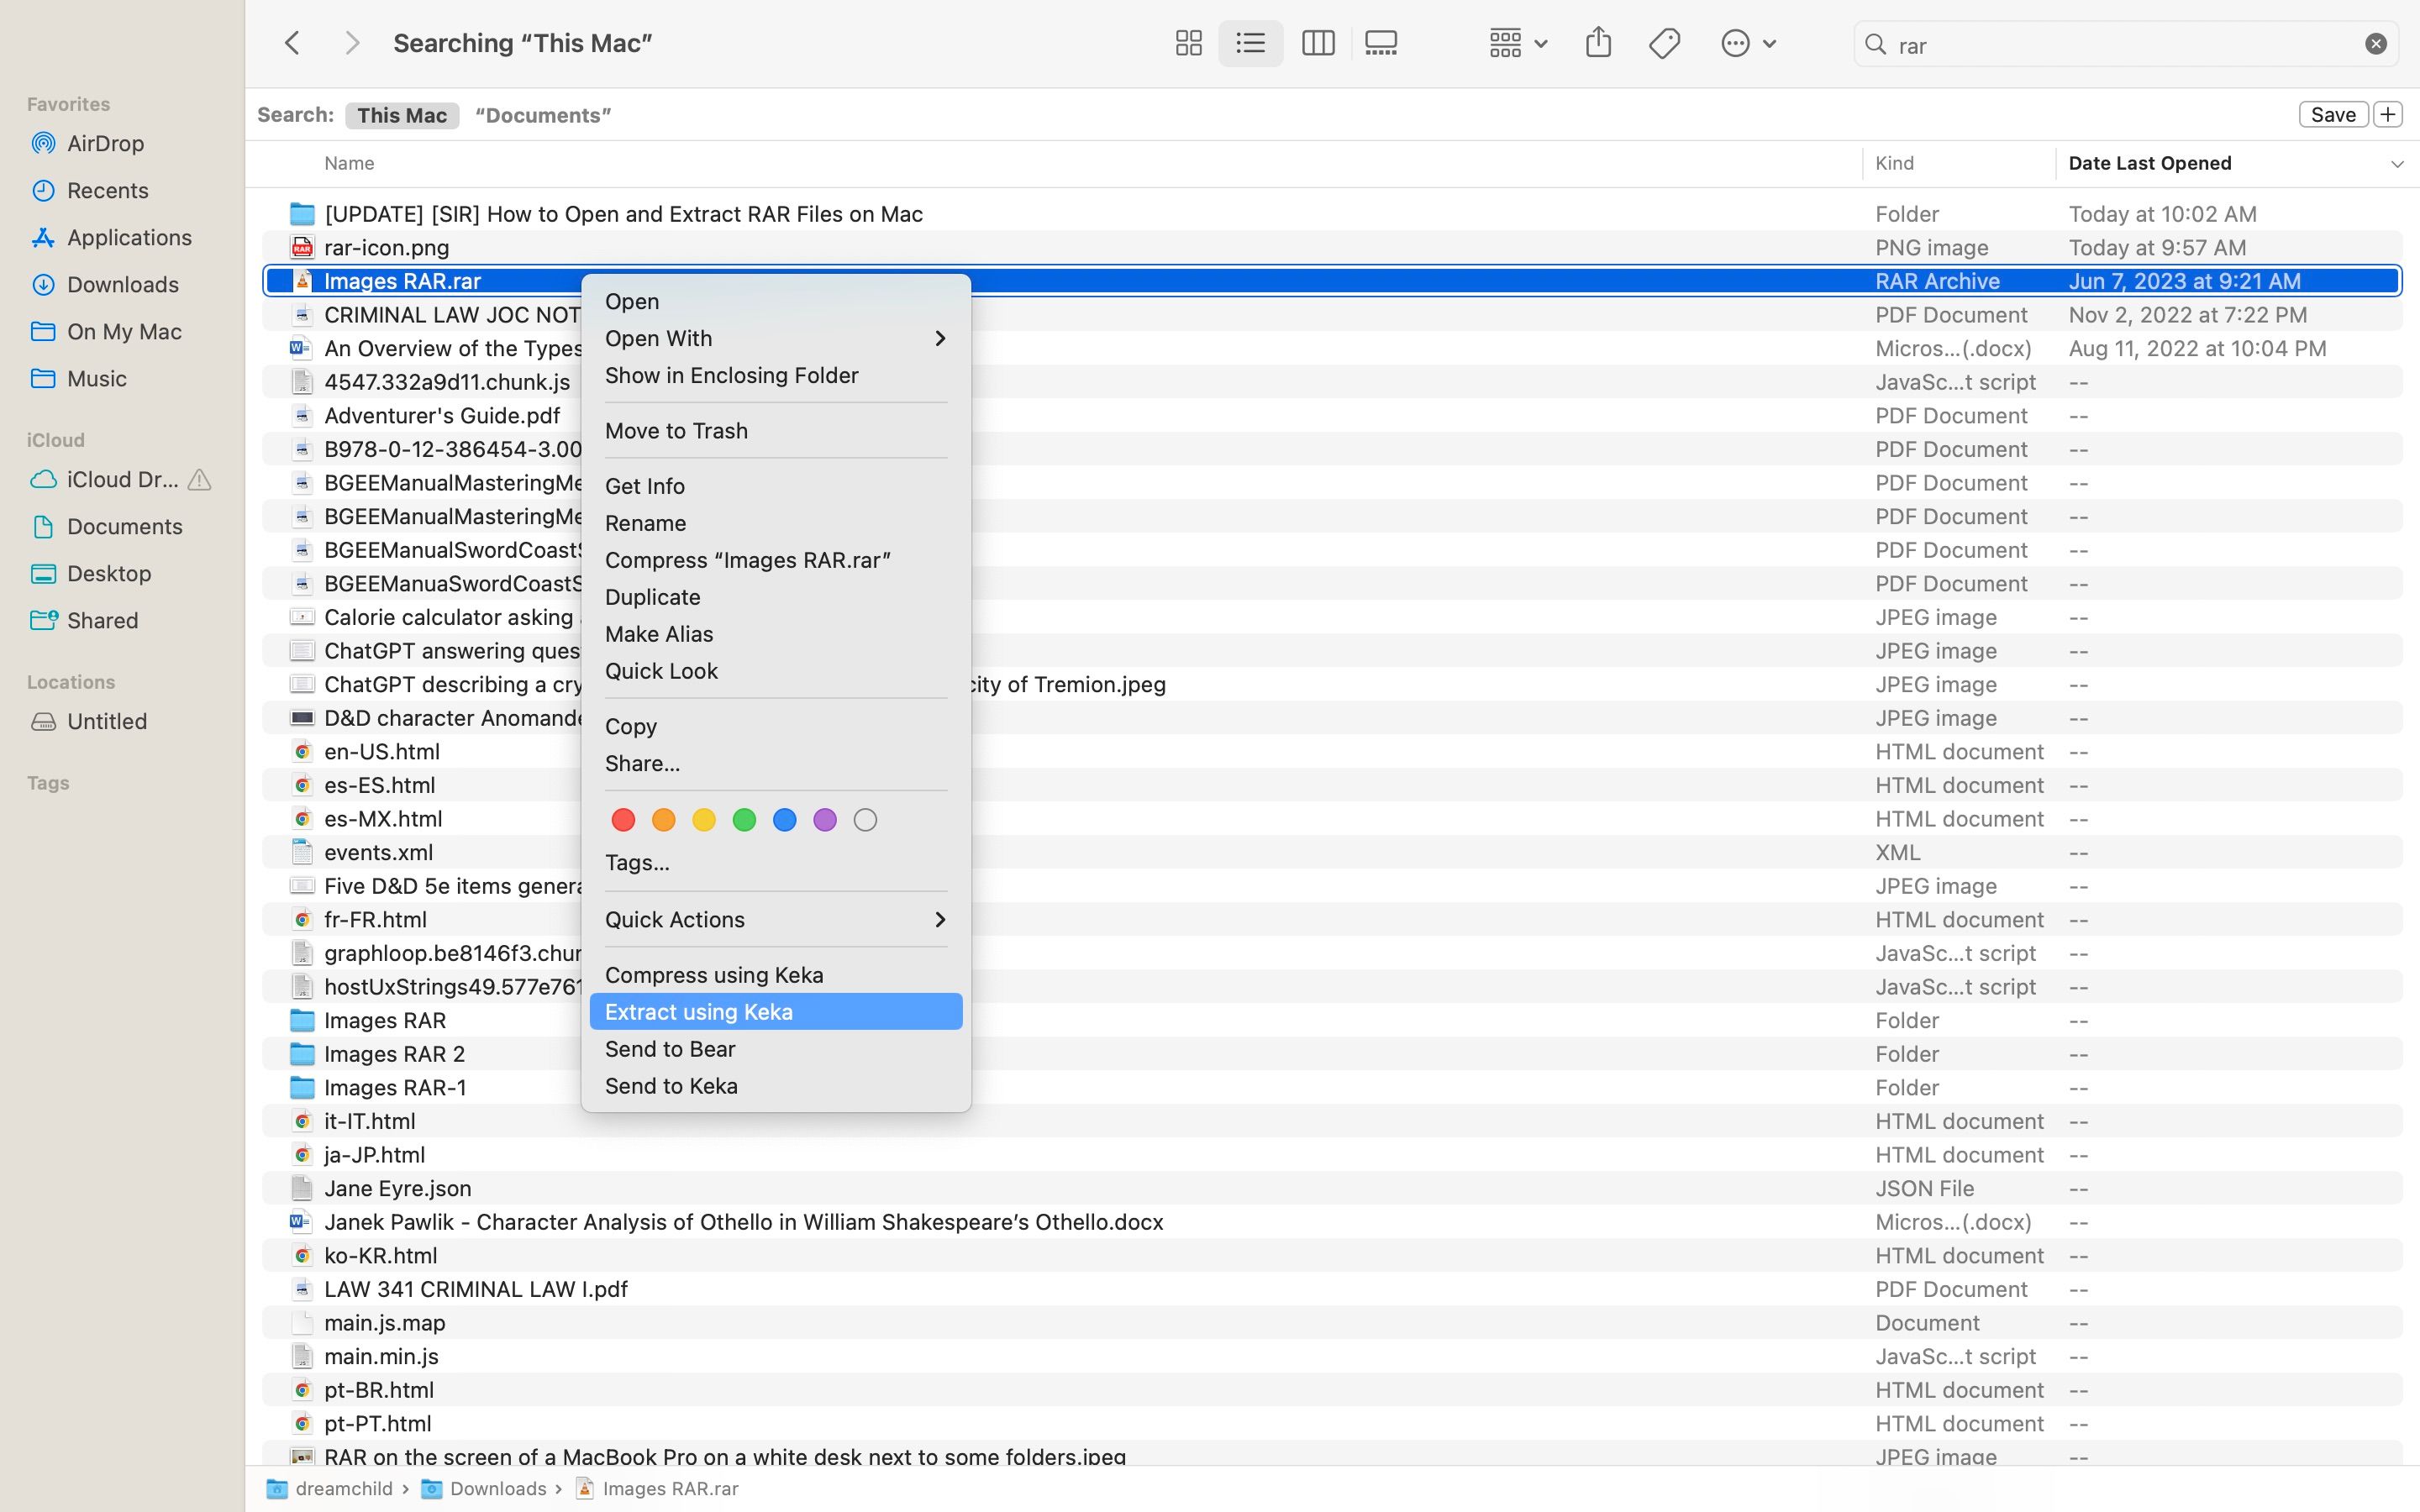The height and width of the screenshot is (1512, 2420).
Task: Clear the search field text
Action: point(2376,44)
